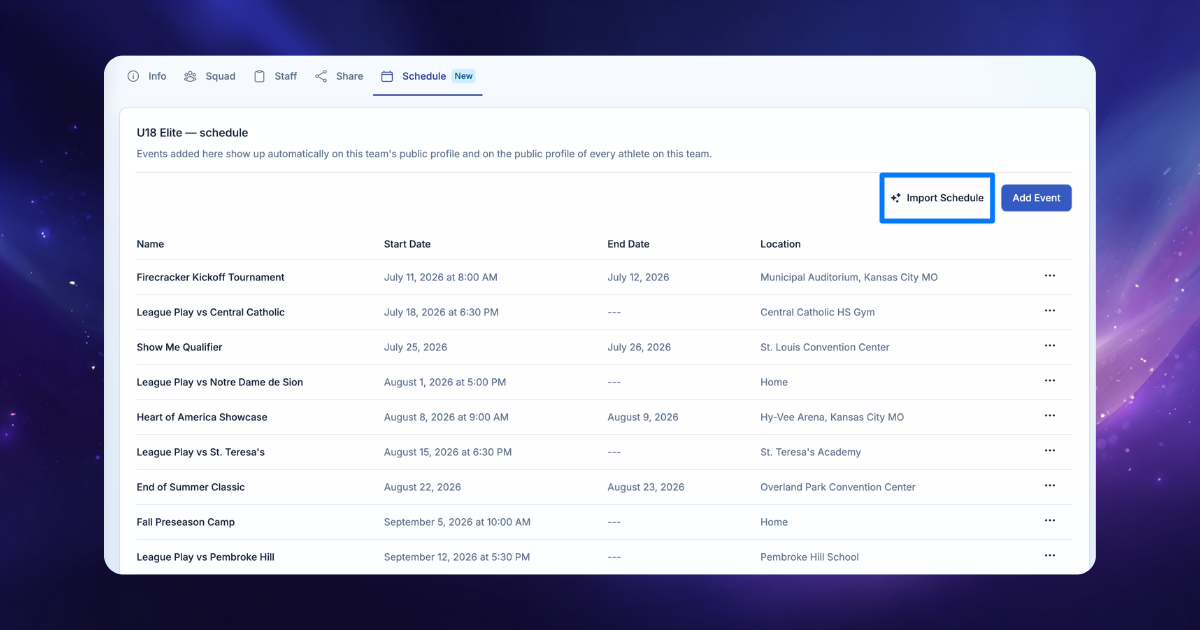Screen dimensions: 1200x630
Task: Open options menu for Fall Preseason Camp
Action: (x=1049, y=521)
